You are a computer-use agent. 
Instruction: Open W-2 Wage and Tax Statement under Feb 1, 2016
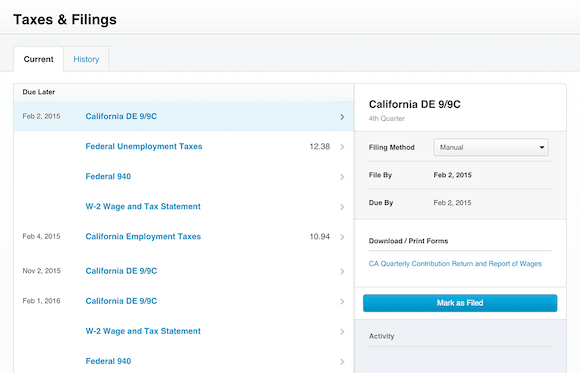(x=143, y=331)
